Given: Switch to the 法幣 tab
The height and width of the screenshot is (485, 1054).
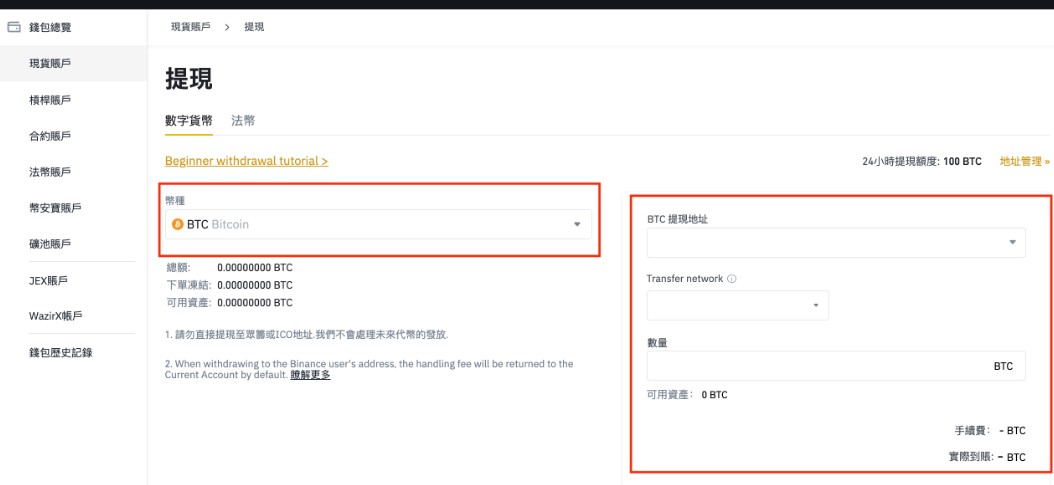Looking at the screenshot, I should pos(243,121).
